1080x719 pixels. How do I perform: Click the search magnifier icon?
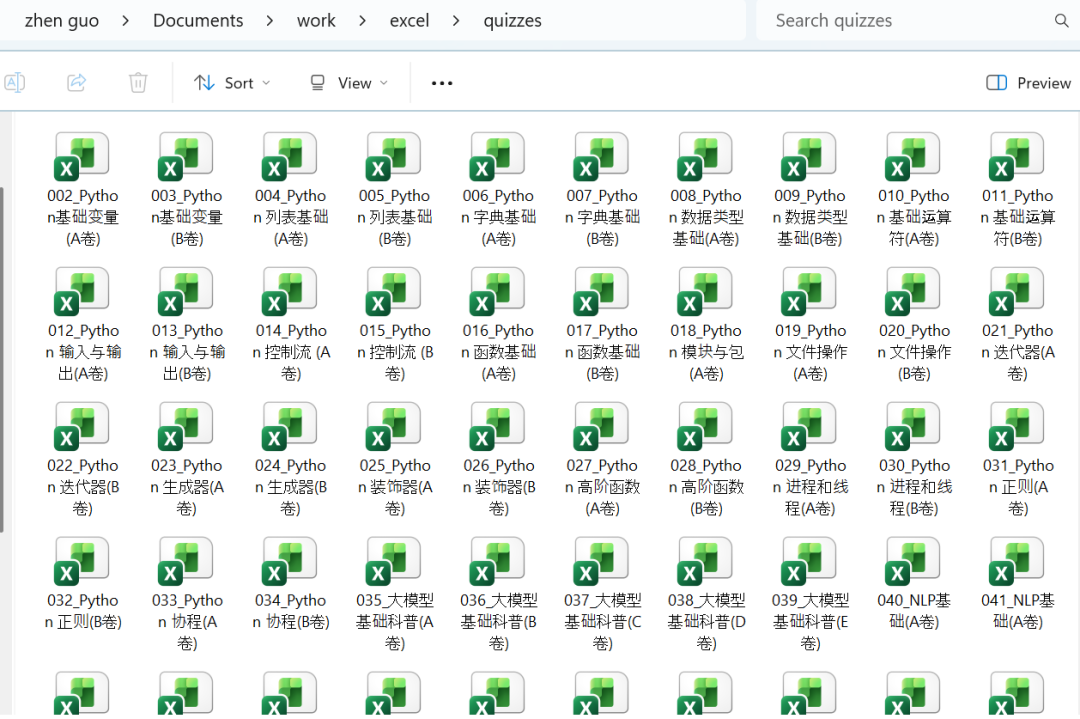[1061, 21]
